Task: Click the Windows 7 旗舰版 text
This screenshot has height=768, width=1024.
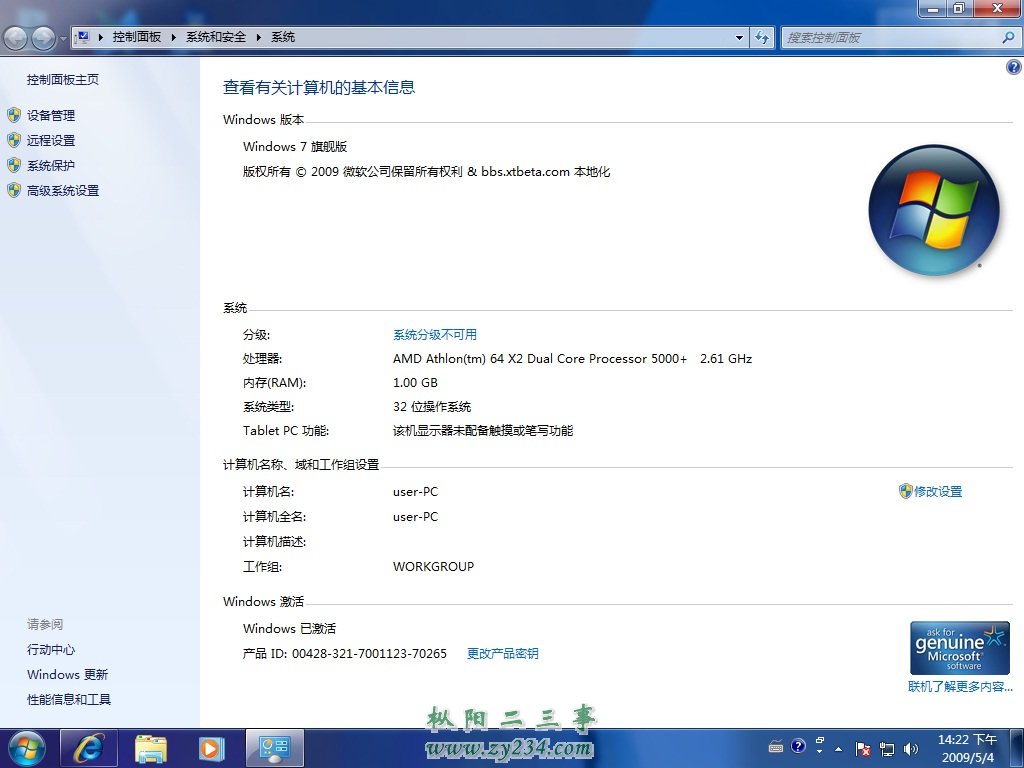Action: [295, 146]
